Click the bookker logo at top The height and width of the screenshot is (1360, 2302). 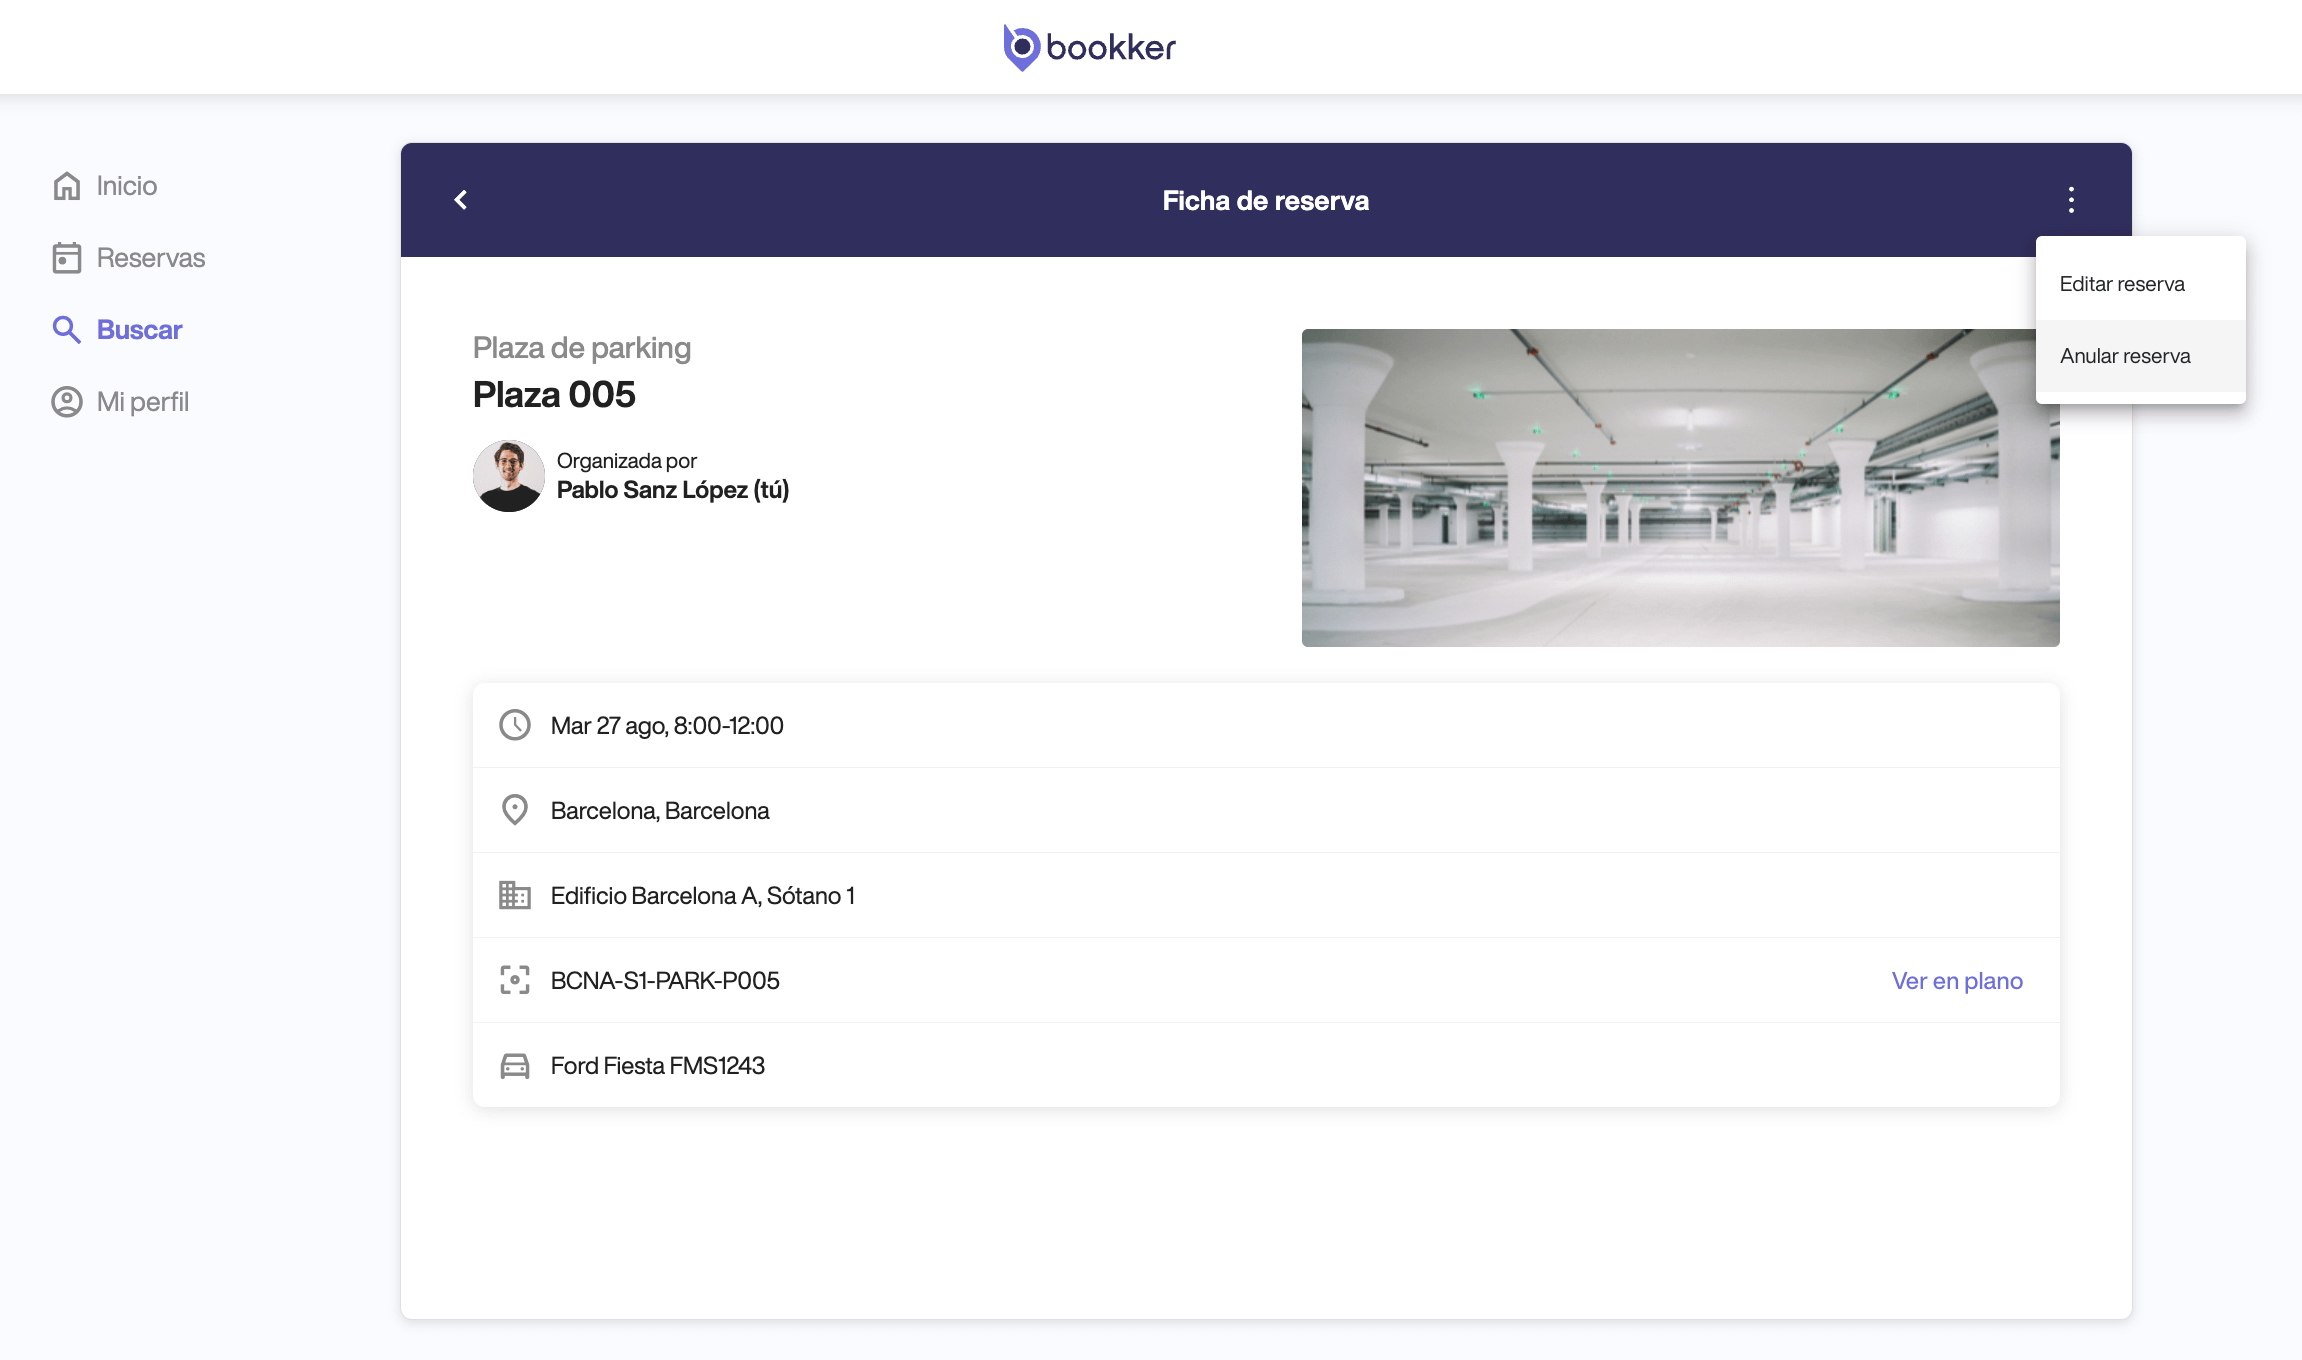1090,47
